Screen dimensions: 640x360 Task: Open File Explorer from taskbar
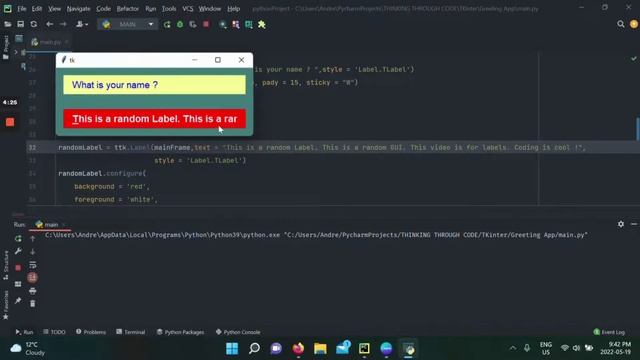tap(320, 349)
